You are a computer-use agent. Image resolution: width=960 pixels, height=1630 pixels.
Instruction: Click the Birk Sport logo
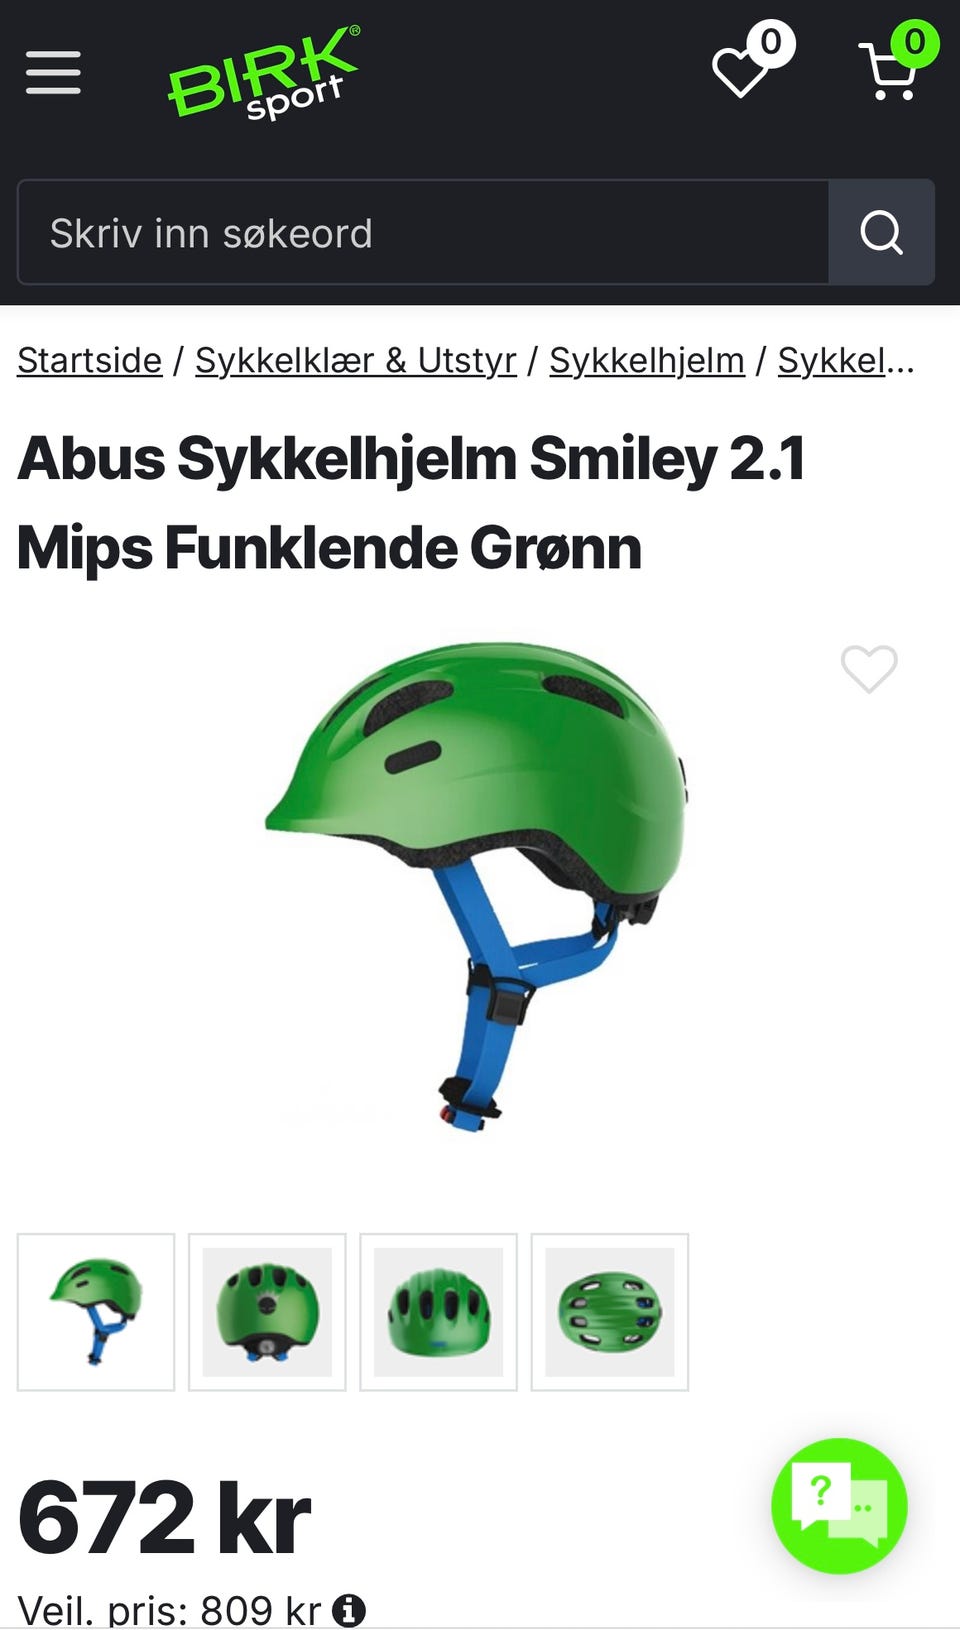click(264, 73)
